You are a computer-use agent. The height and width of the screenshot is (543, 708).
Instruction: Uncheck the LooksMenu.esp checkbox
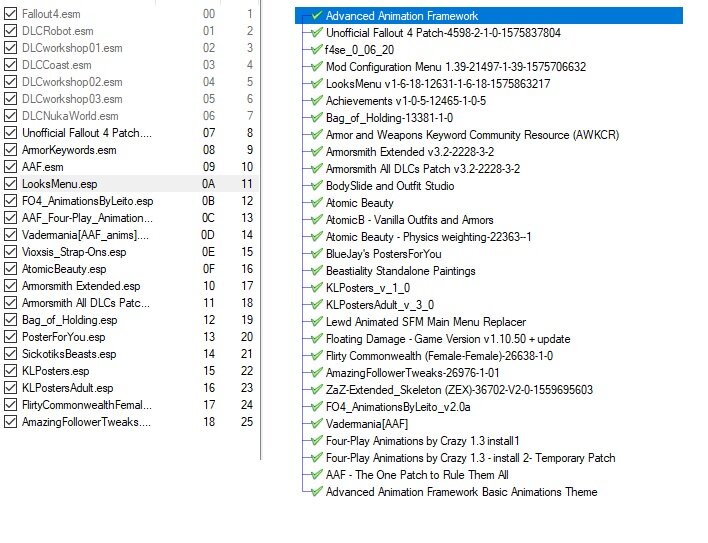pyautogui.click(x=10, y=184)
